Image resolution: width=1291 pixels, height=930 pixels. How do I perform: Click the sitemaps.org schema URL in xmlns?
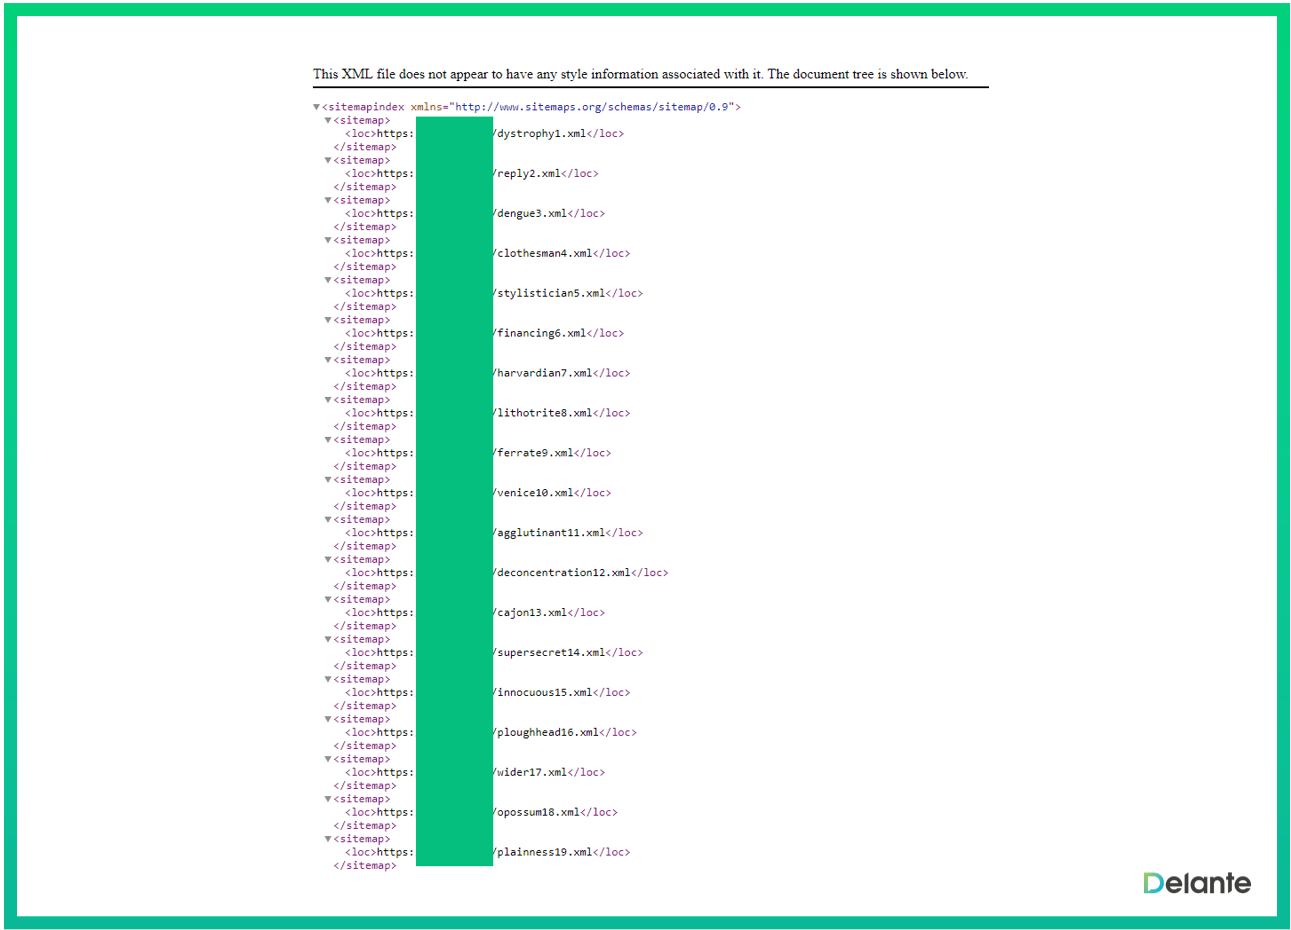tap(594, 107)
